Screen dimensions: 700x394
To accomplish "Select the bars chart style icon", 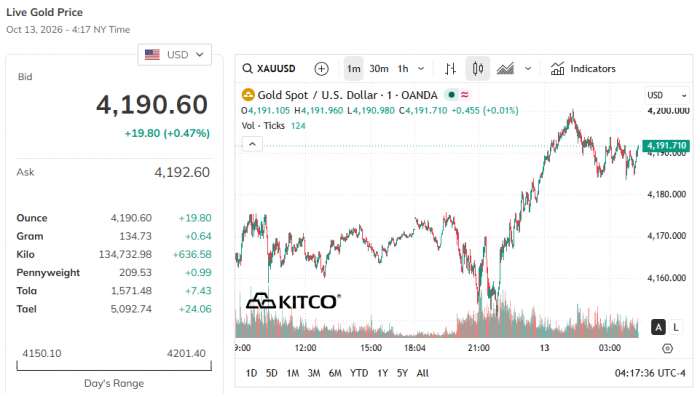I will click(x=450, y=69).
